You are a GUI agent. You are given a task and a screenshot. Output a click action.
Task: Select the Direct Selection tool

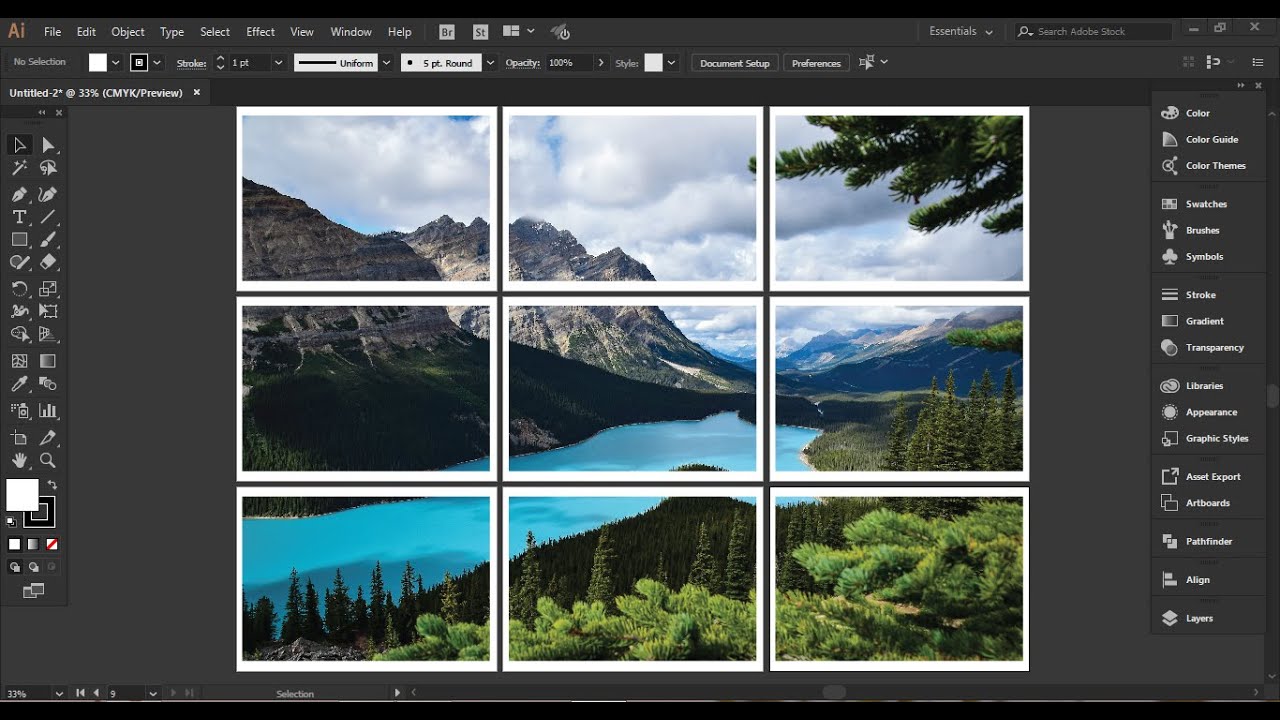pyautogui.click(x=48, y=145)
